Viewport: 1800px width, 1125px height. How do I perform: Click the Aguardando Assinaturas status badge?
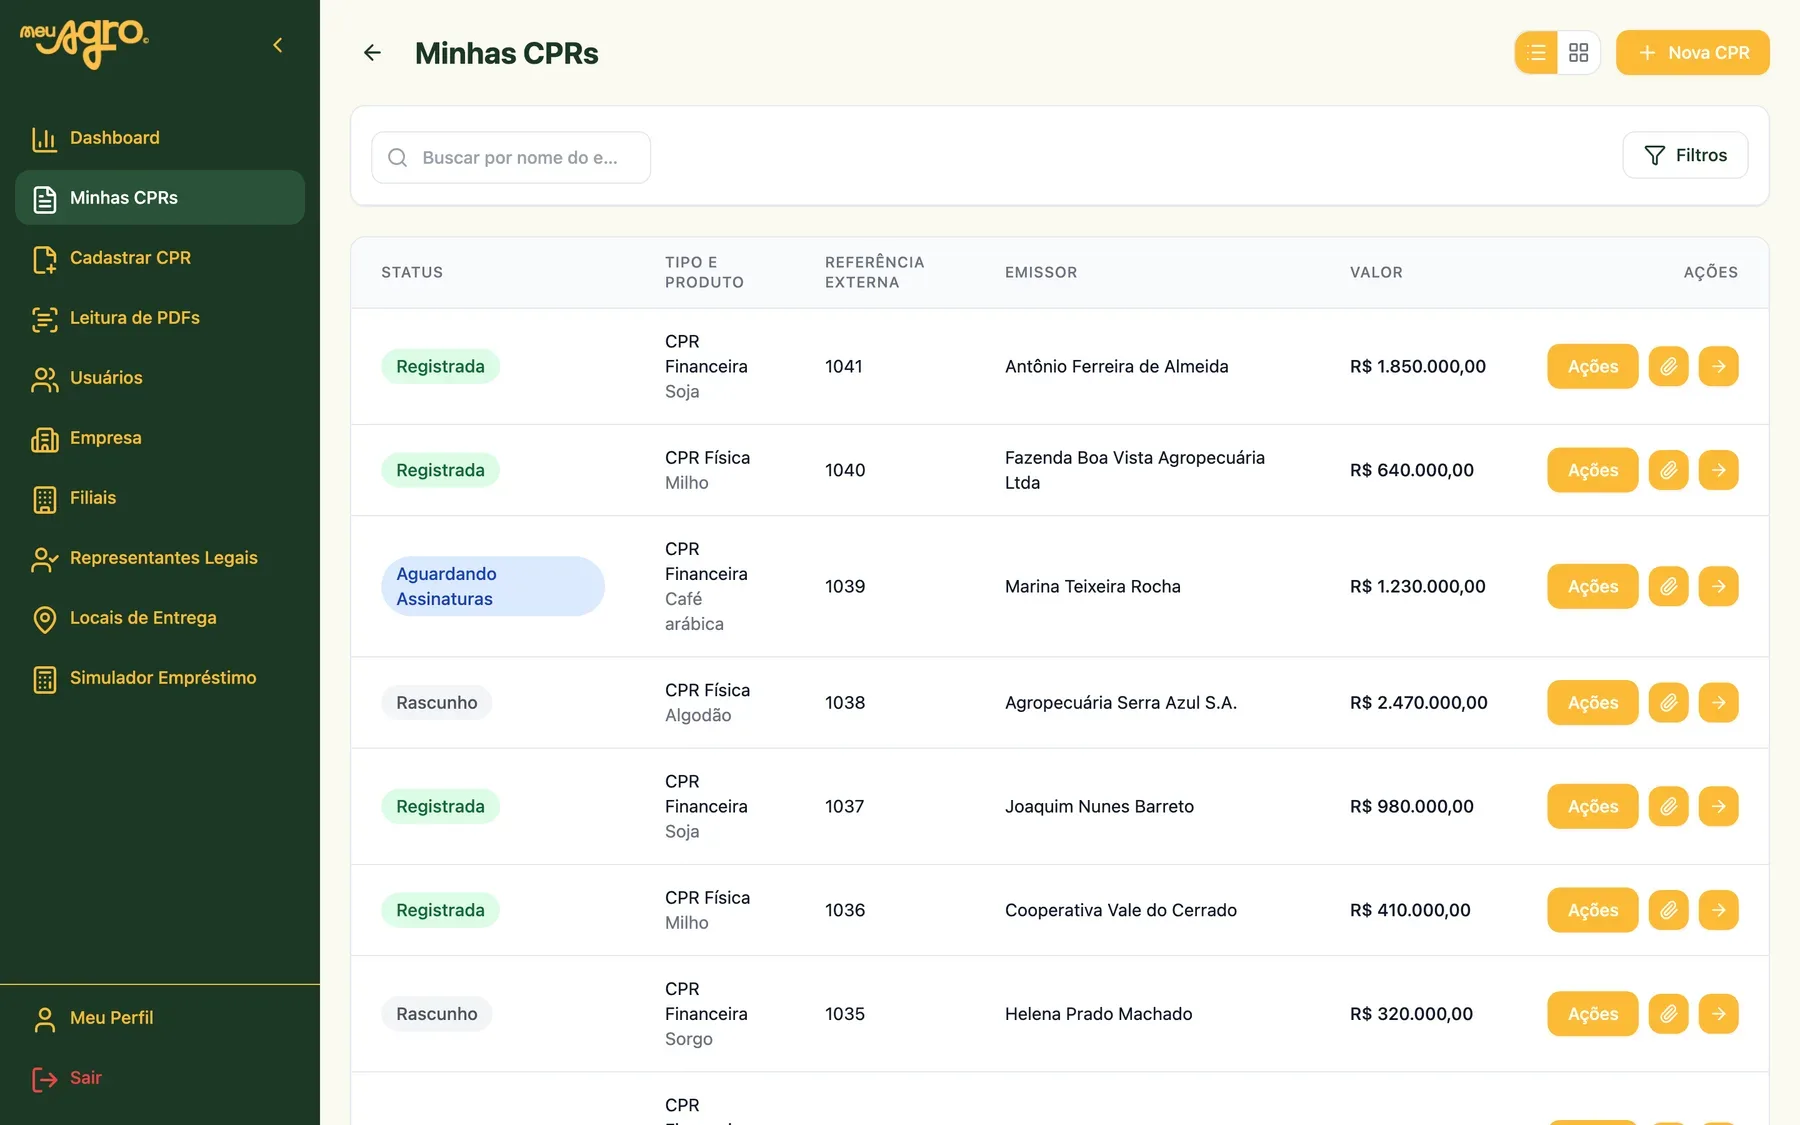493,586
